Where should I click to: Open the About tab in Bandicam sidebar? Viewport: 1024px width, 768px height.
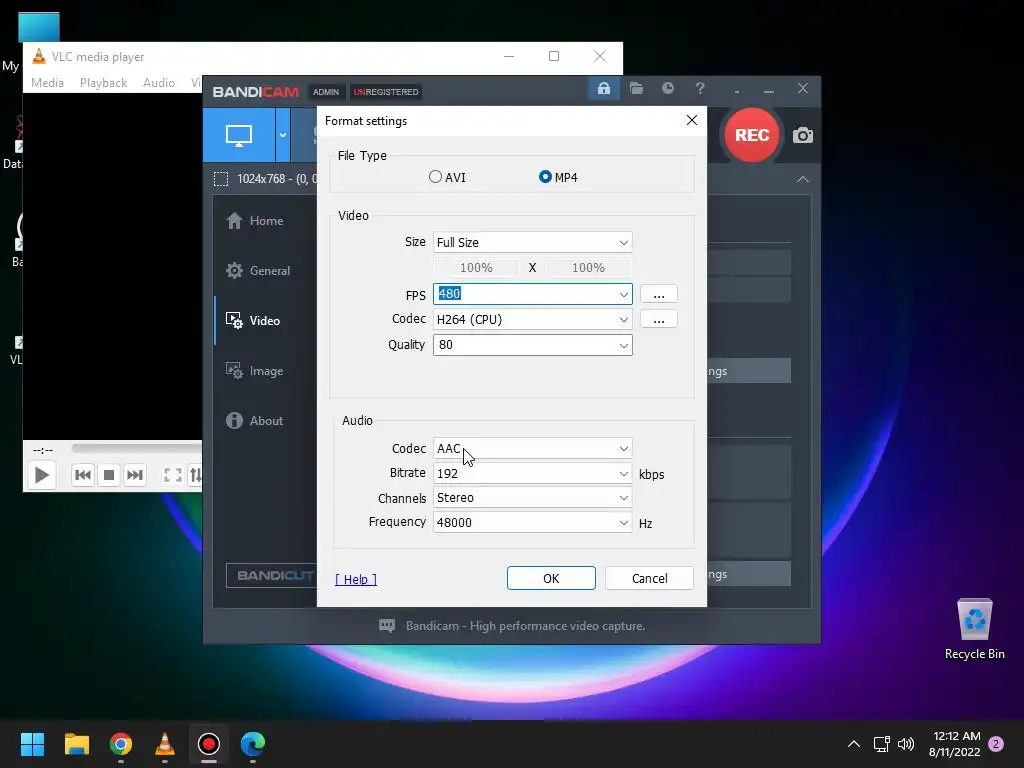pyautogui.click(x=255, y=421)
